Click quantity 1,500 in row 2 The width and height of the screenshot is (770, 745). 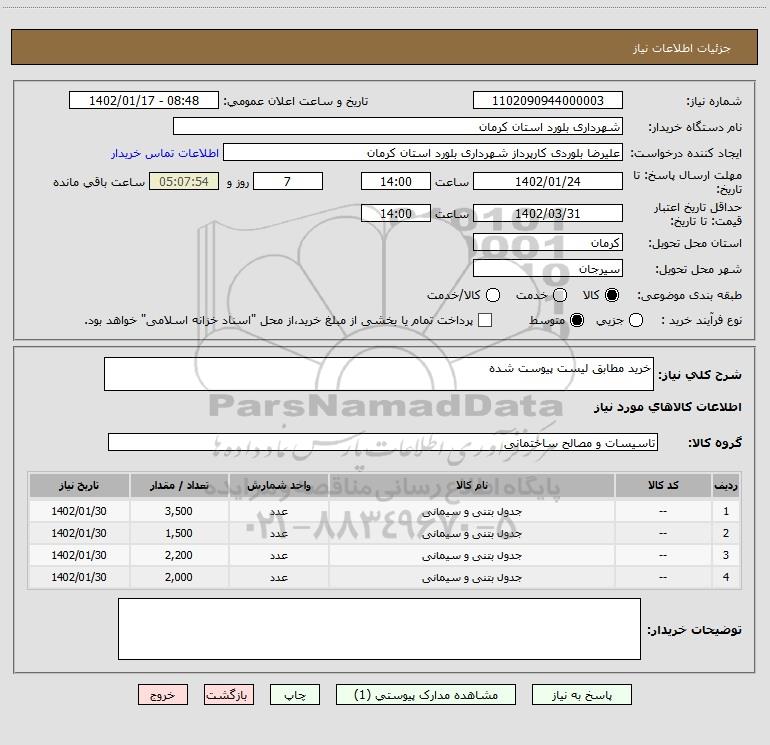179,533
